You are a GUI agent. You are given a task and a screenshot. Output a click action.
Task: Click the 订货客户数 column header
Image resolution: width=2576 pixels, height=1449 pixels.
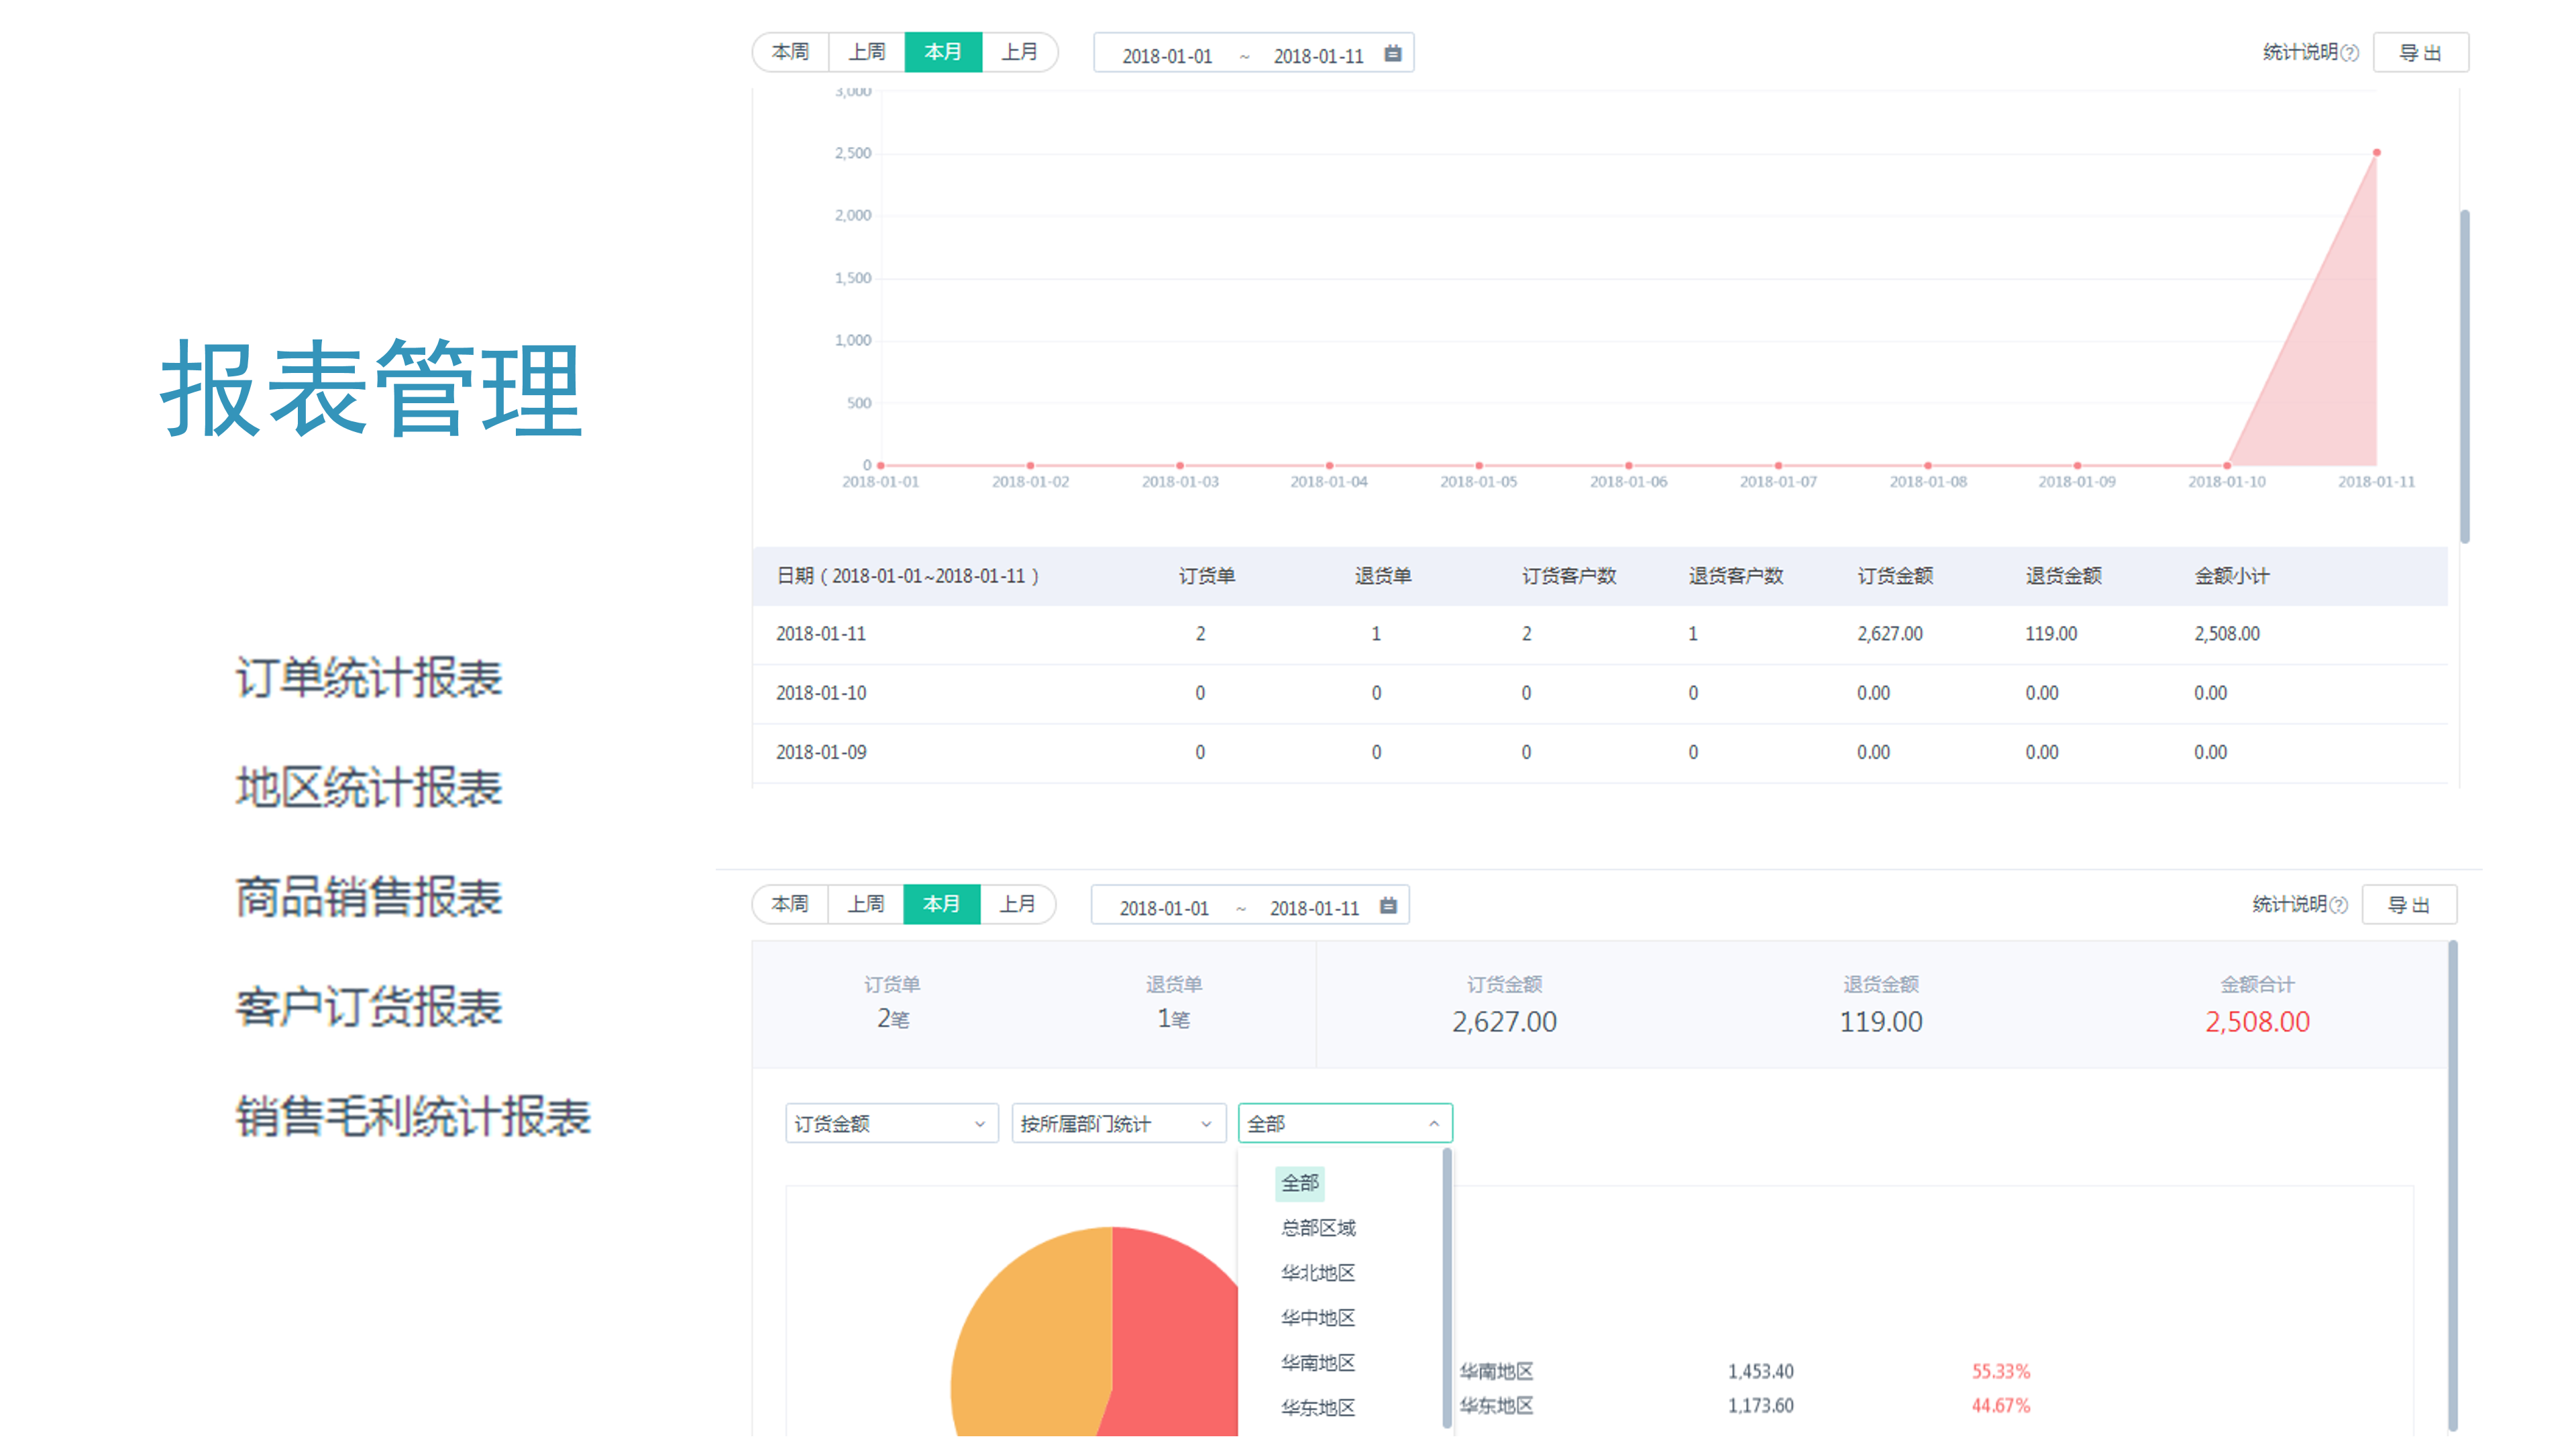1569,576
